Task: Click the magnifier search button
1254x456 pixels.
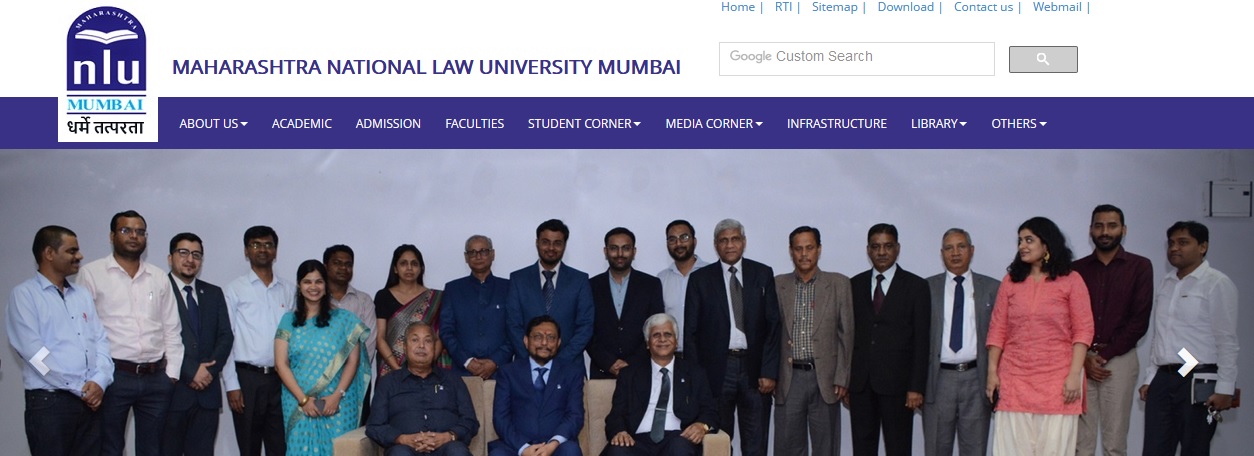Action: pos(1043,59)
